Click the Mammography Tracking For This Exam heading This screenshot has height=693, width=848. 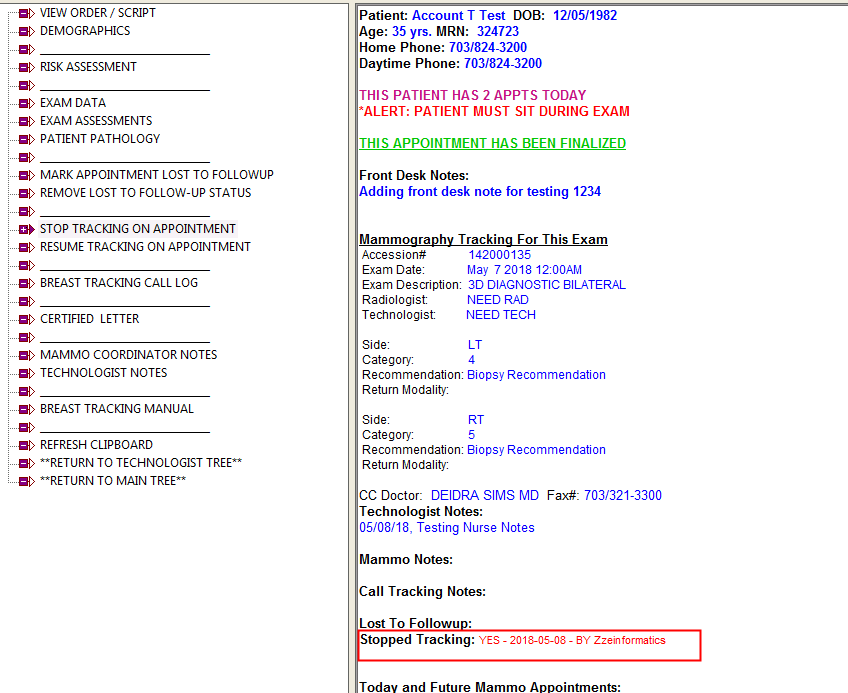[483, 239]
